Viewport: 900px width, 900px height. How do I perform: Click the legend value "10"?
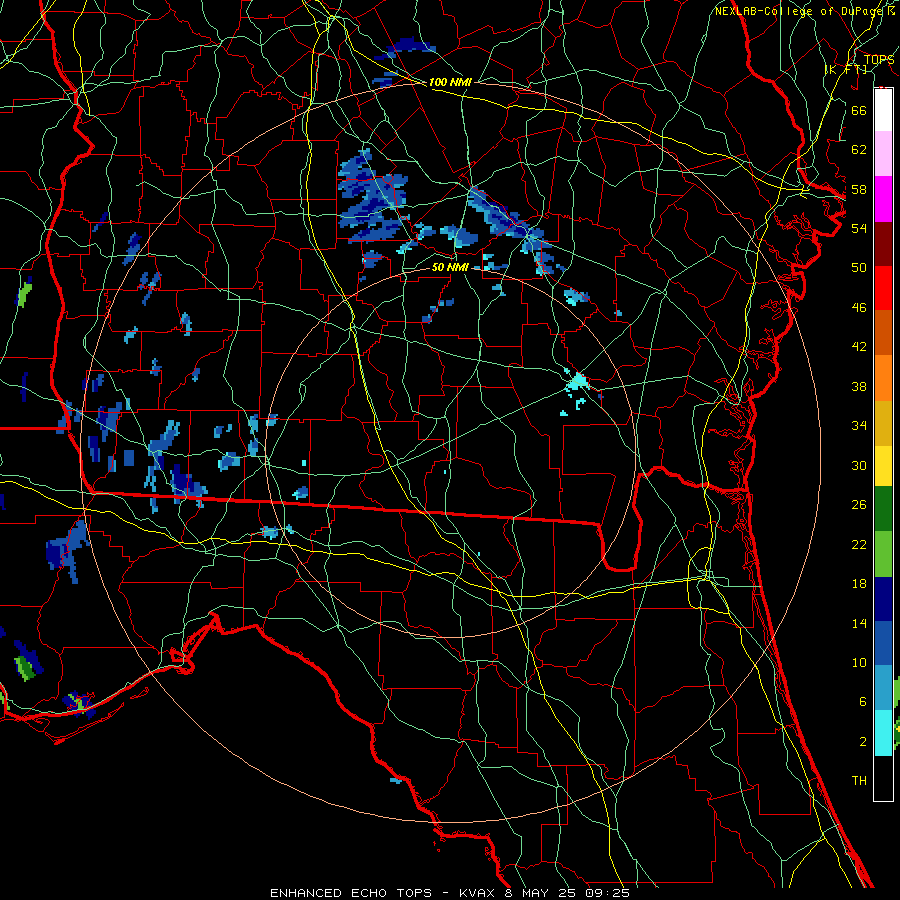coord(859,662)
